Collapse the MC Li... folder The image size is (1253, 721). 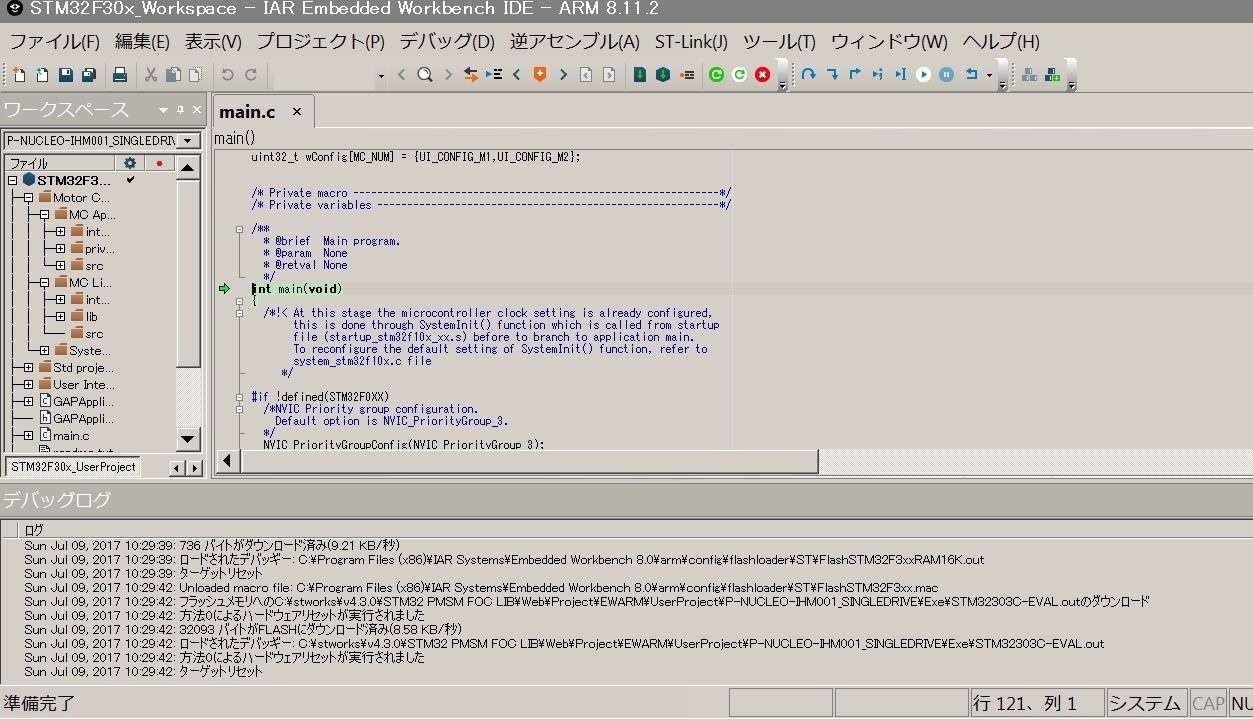coord(45,282)
